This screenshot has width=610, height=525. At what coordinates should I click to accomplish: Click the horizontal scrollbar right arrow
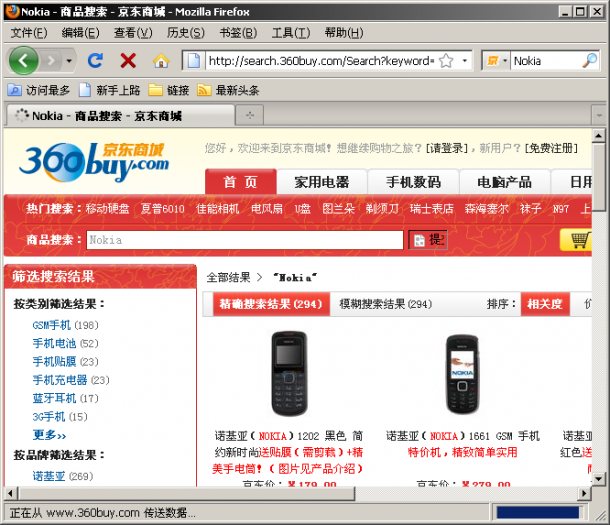coord(584,494)
